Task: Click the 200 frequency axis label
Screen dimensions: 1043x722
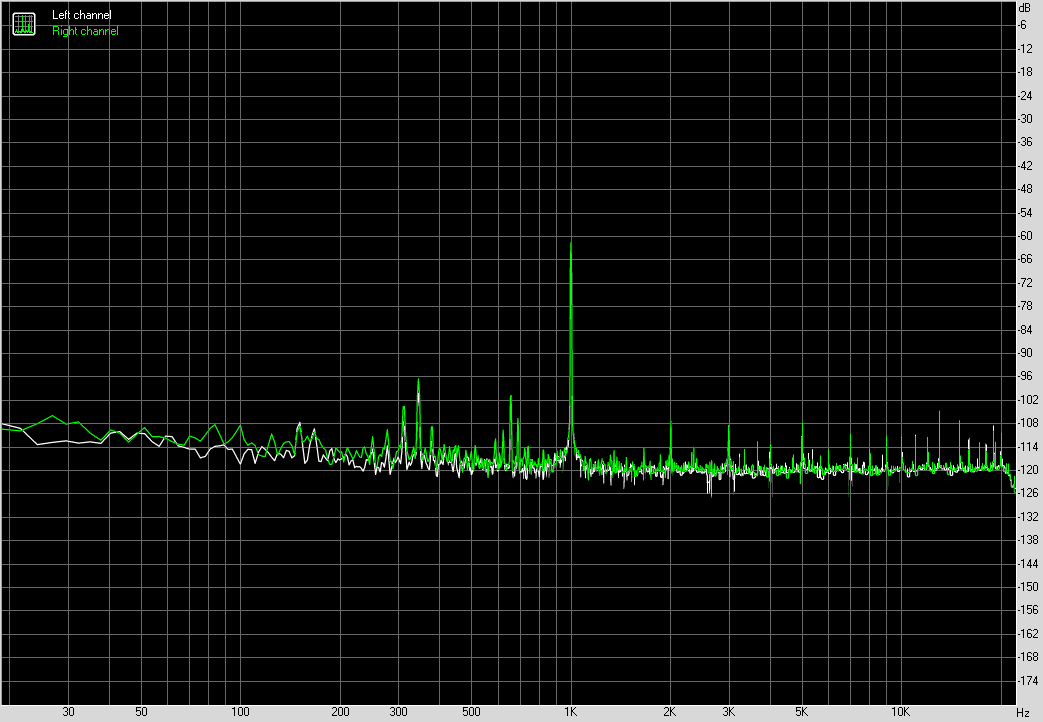Action: pyautogui.click(x=340, y=712)
